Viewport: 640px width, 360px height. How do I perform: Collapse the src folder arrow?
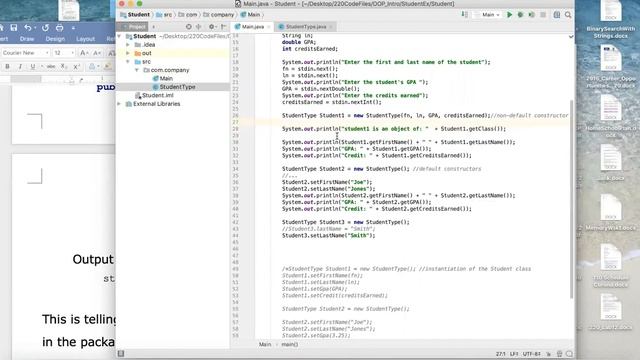(128, 62)
